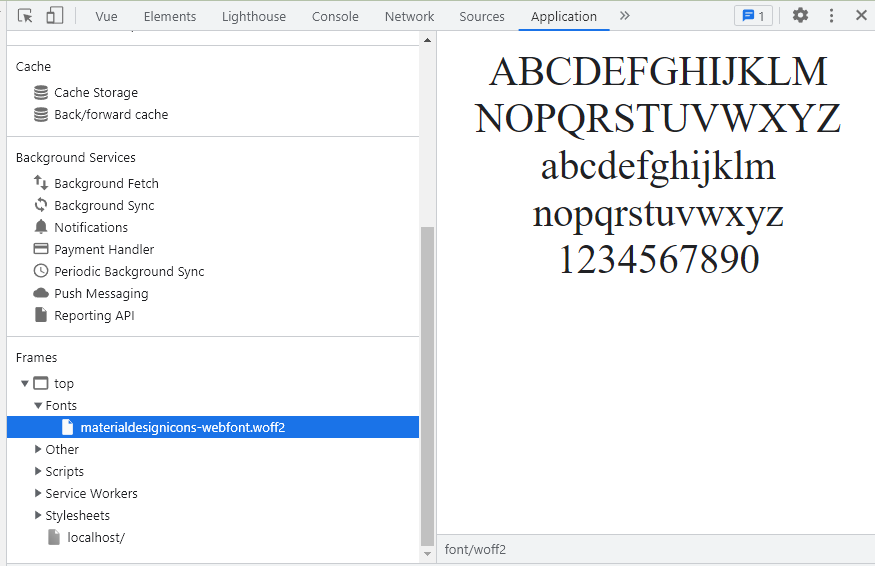Viewport: 875px width, 566px height.
Task: Click the sidebar vertical scrollbar thumb
Action: pos(427,386)
